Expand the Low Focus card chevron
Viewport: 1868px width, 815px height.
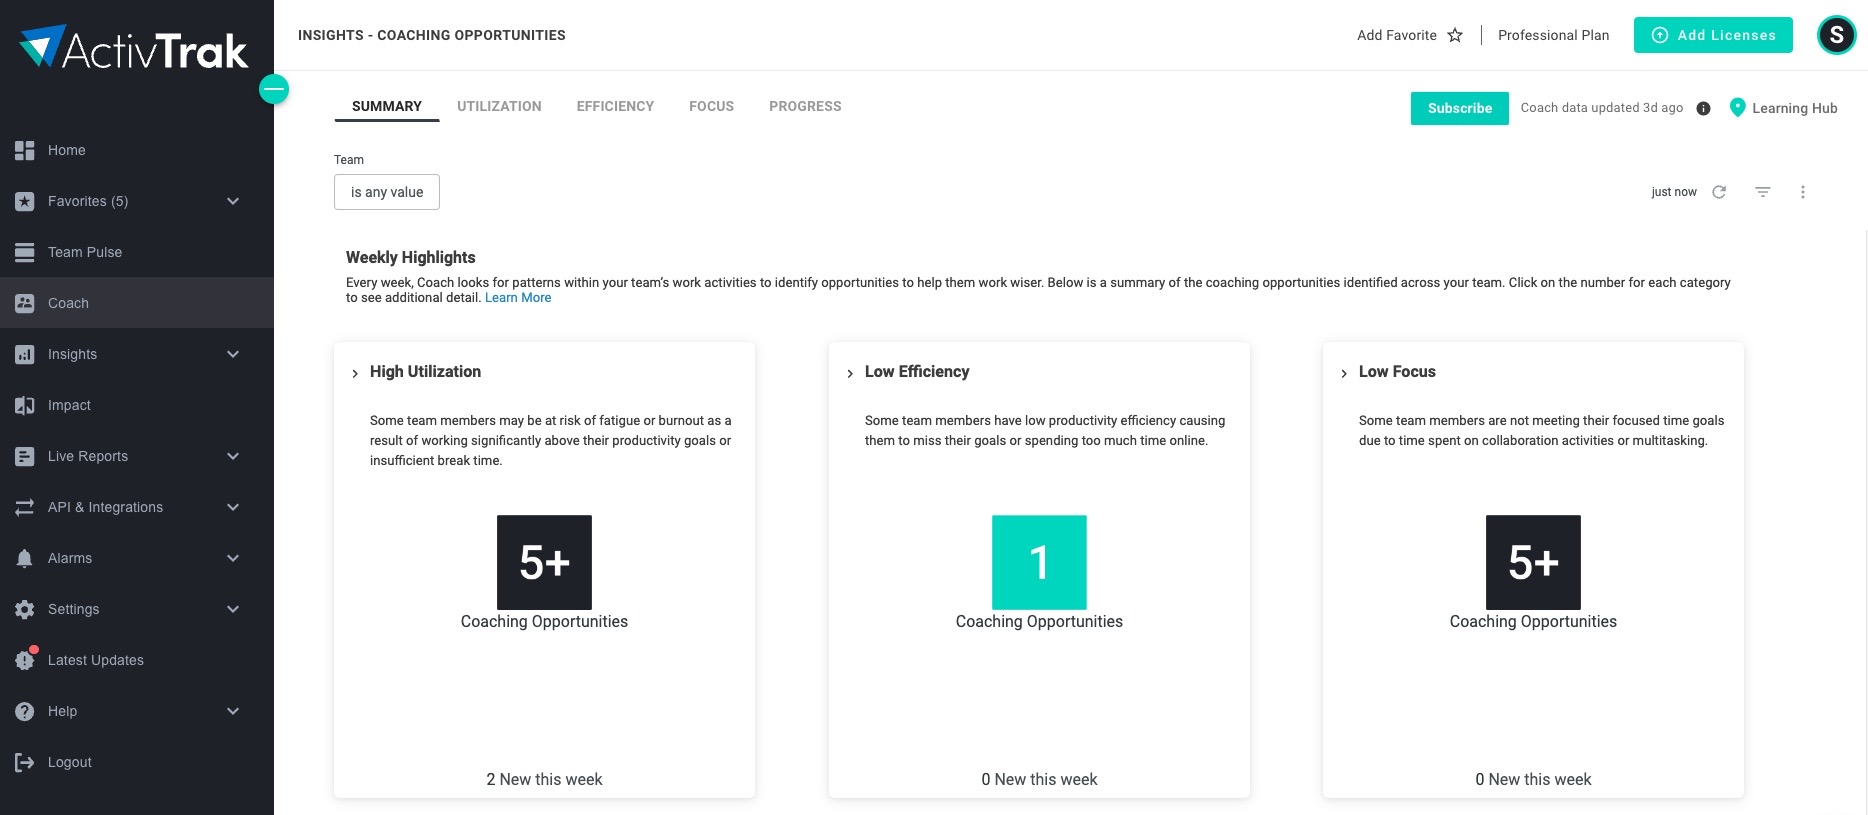tap(1344, 373)
